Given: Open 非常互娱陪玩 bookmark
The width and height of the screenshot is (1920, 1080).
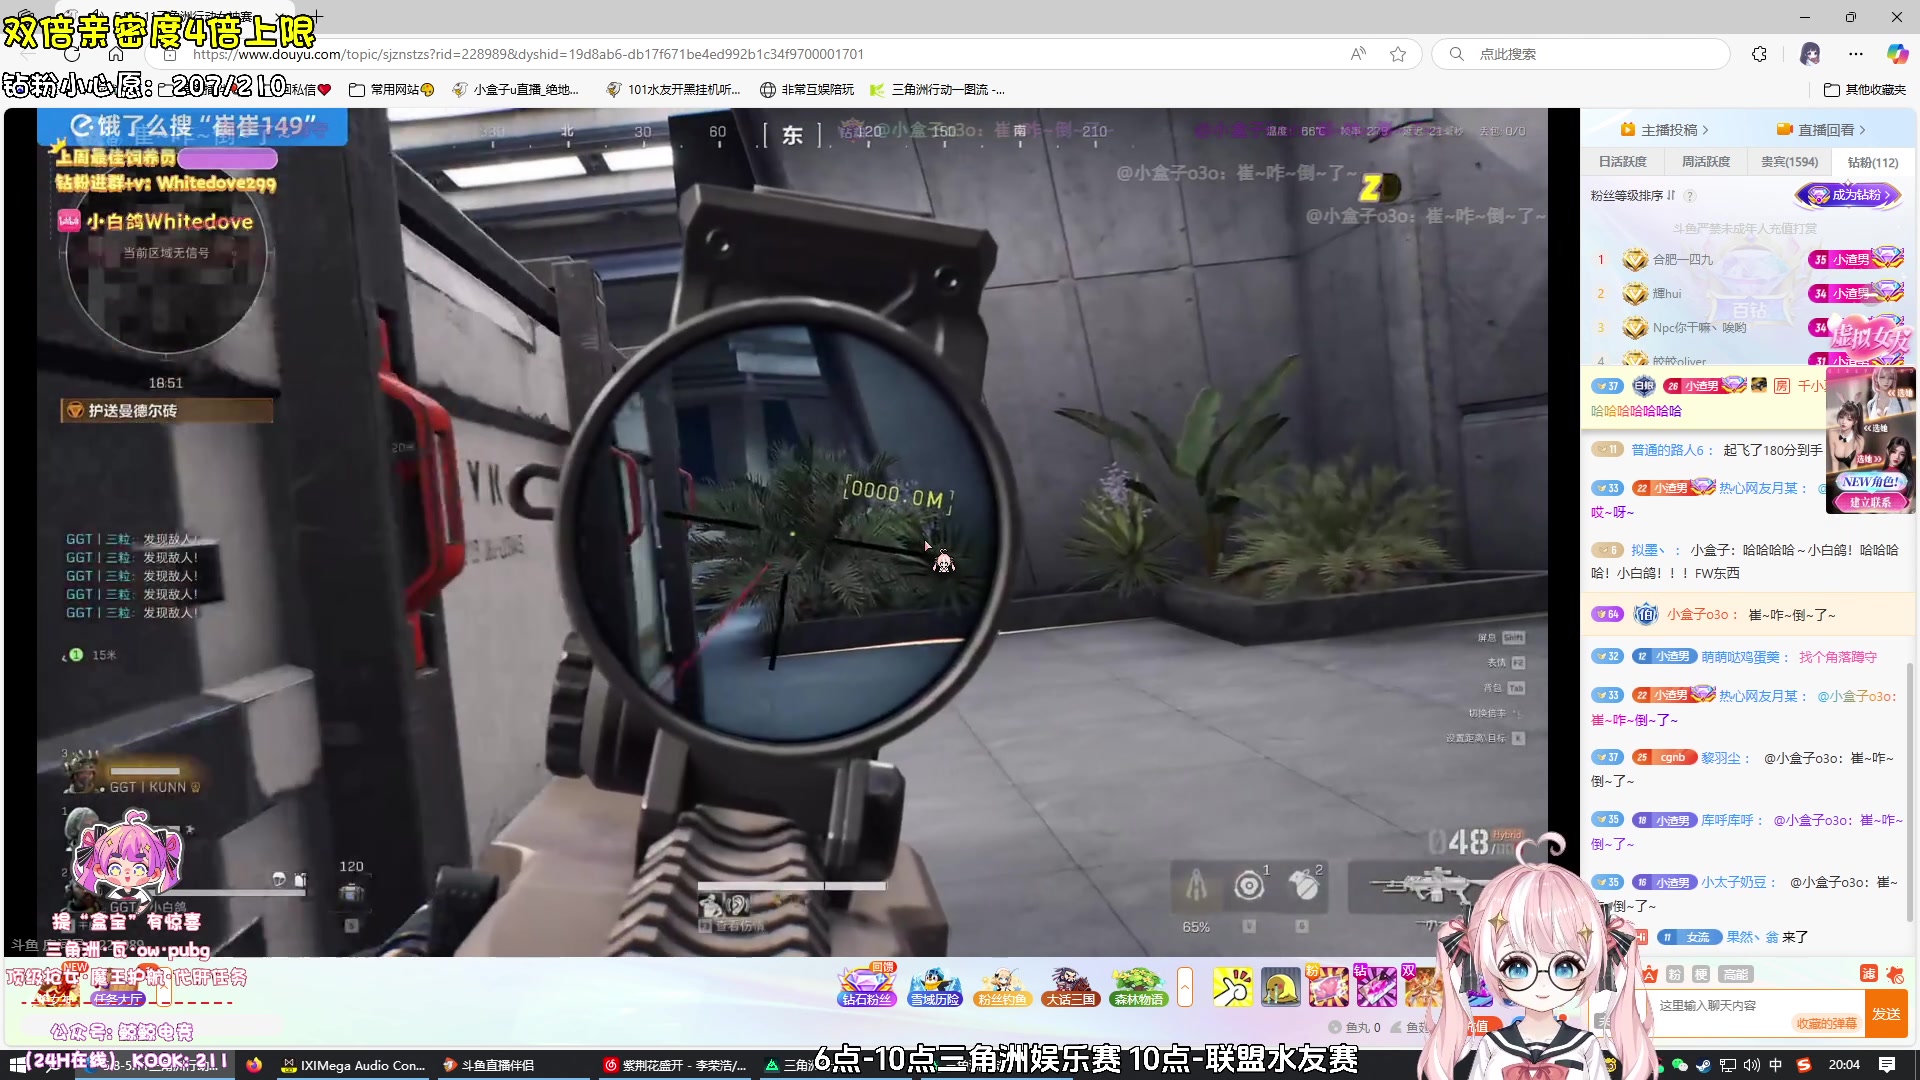Looking at the screenshot, I should tap(807, 89).
